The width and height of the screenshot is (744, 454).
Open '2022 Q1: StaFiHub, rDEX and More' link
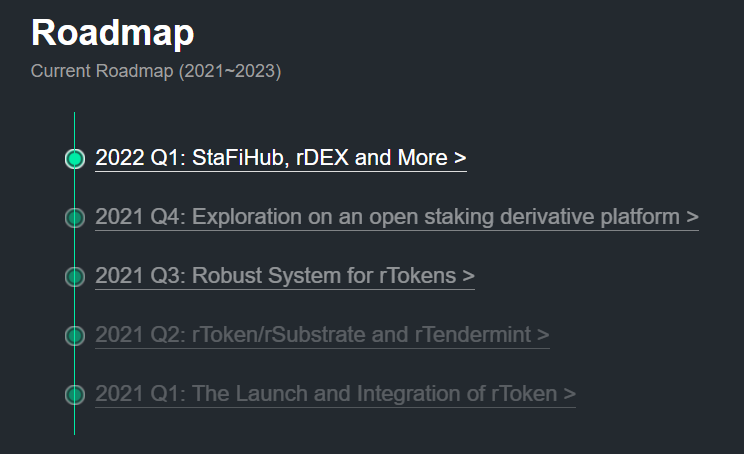[x=281, y=158]
